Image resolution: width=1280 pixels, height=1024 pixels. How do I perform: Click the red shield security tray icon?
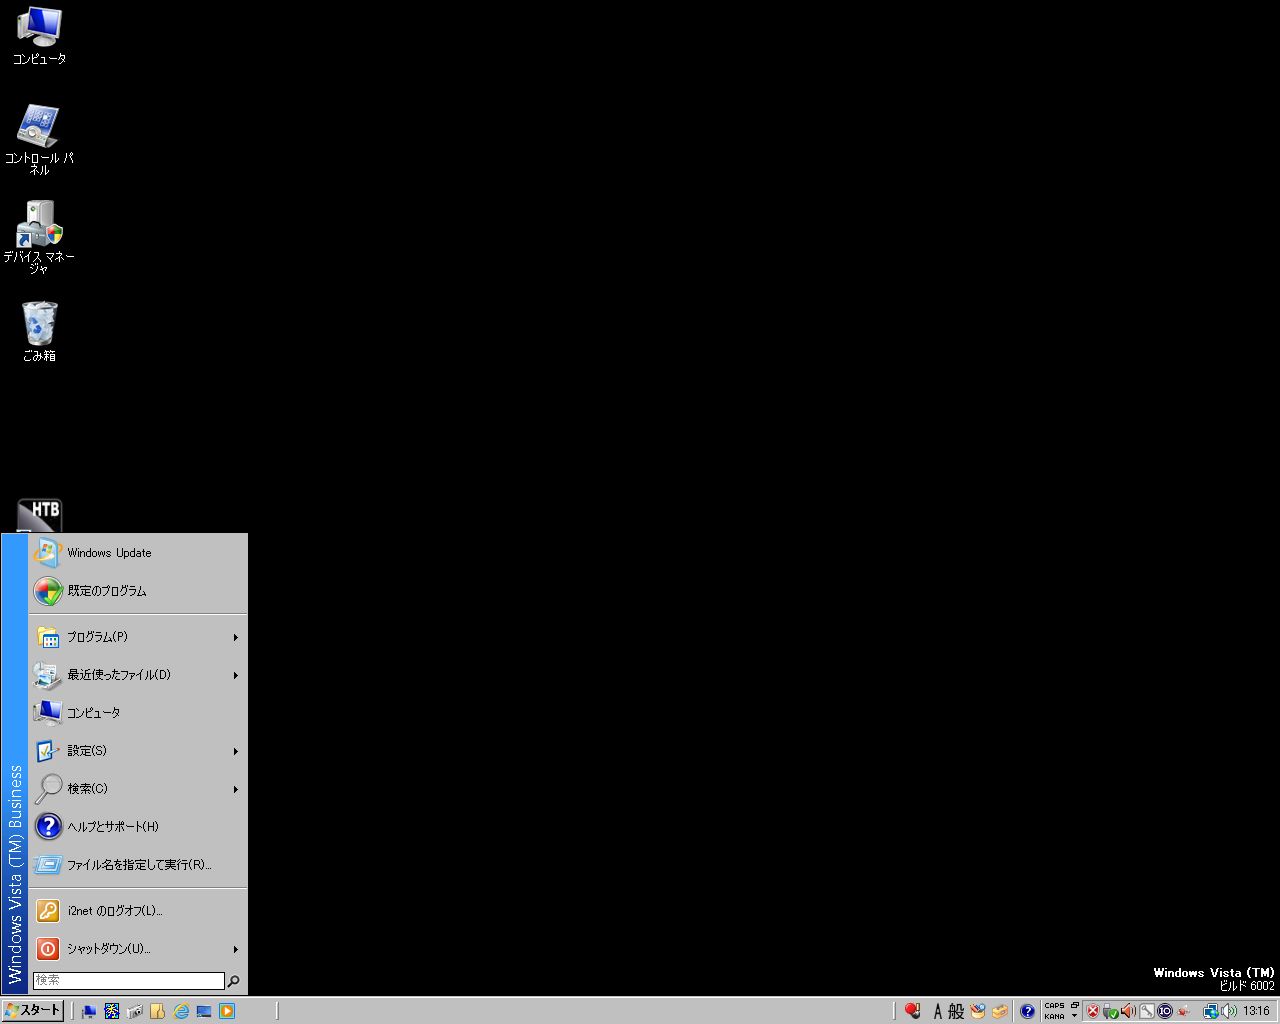coord(1093,1011)
